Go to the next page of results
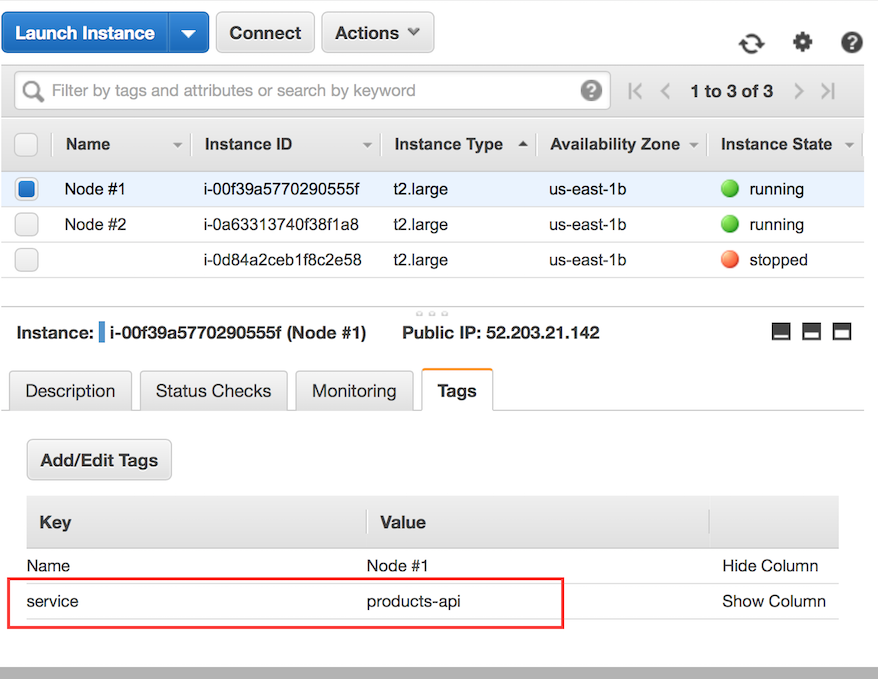Image resolution: width=878 pixels, height=679 pixels. (798, 90)
